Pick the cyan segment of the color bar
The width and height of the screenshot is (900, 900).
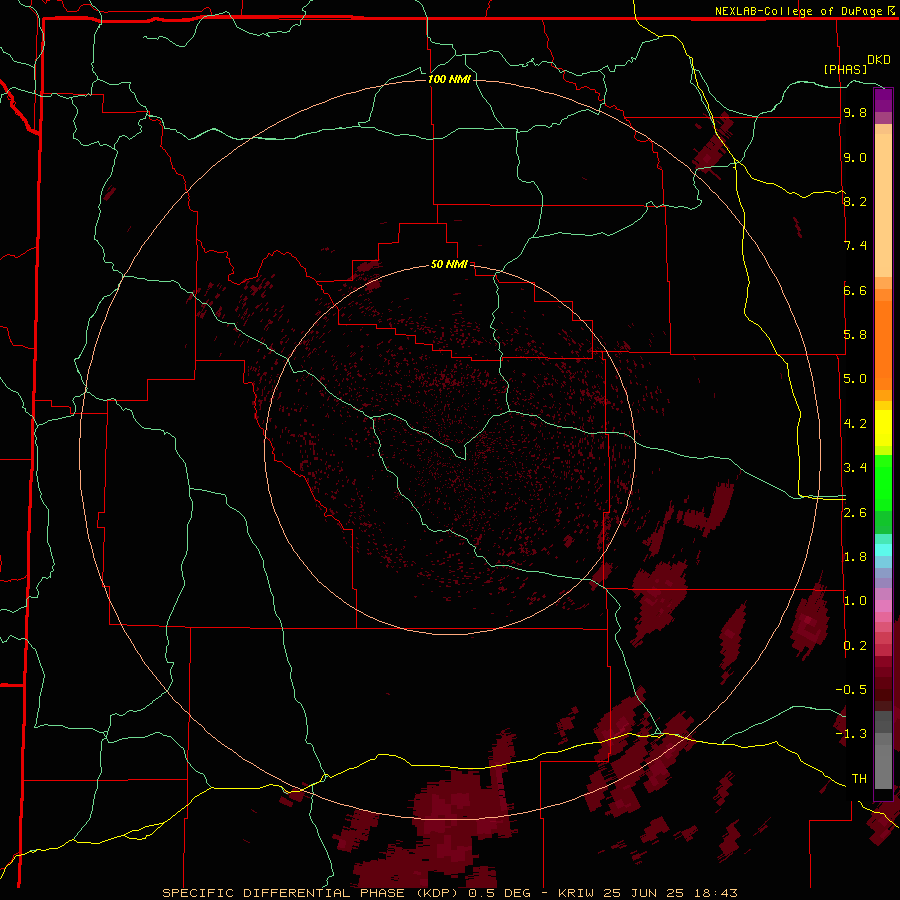click(x=883, y=550)
